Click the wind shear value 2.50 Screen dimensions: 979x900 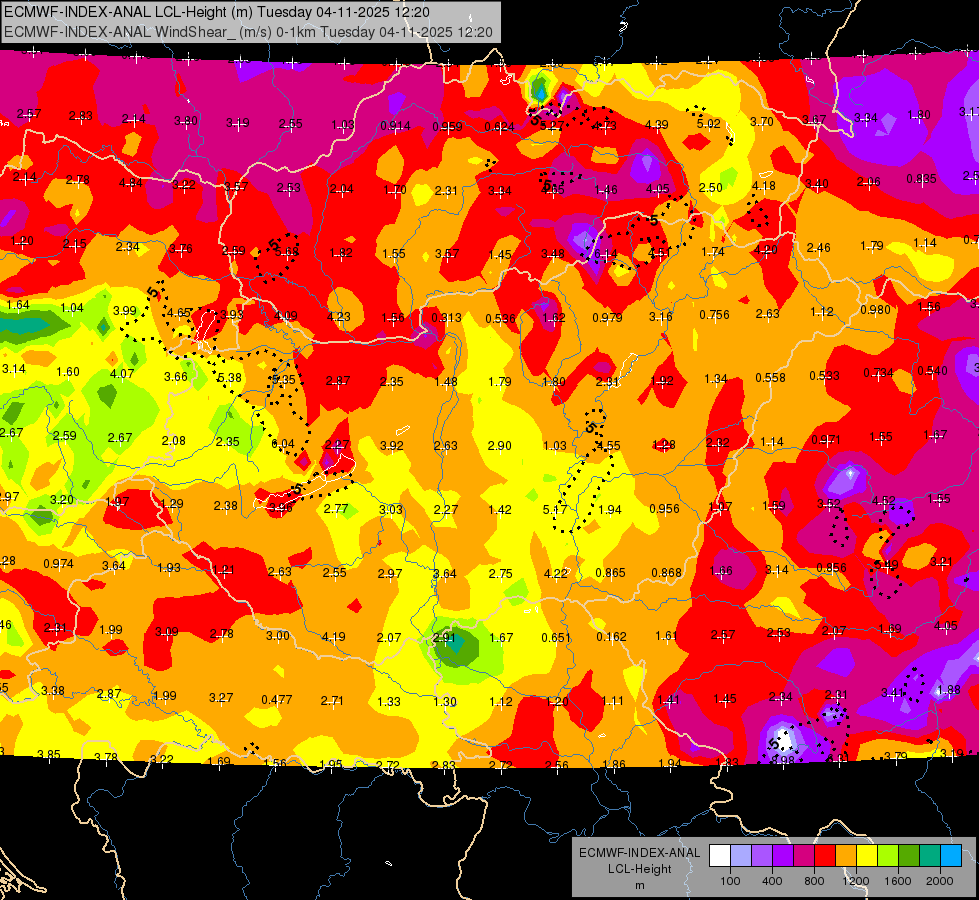(711, 187)
